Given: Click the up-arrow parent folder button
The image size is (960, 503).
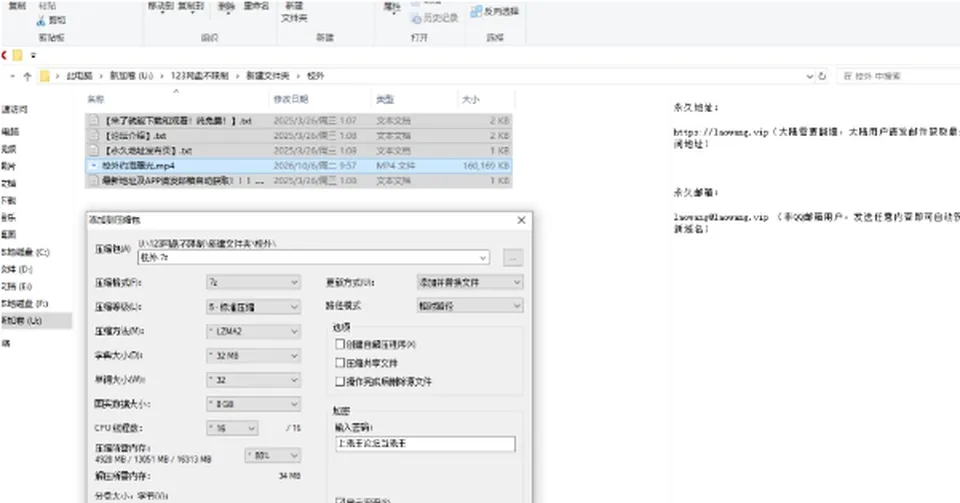Looking at the screenshot, I should [27, 76].
